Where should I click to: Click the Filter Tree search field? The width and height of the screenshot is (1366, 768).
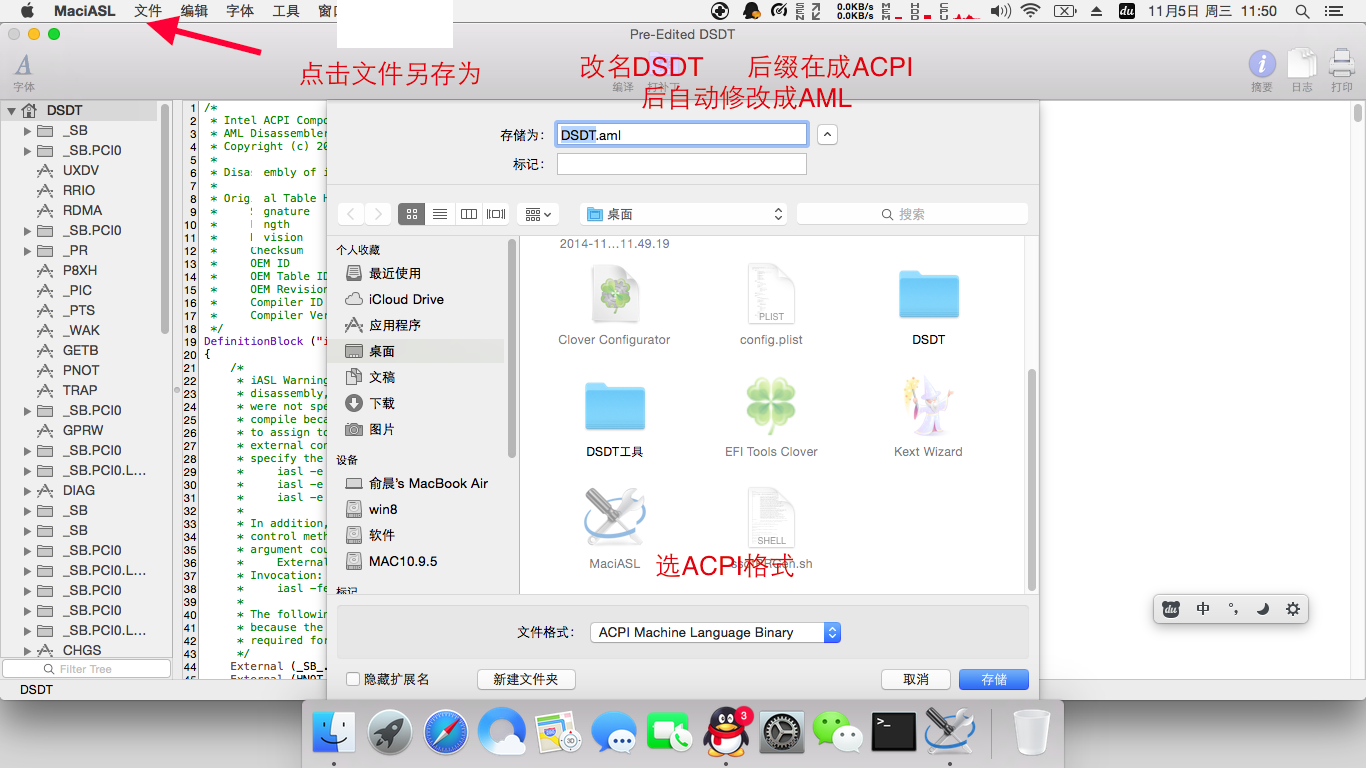tap(85, 668)
